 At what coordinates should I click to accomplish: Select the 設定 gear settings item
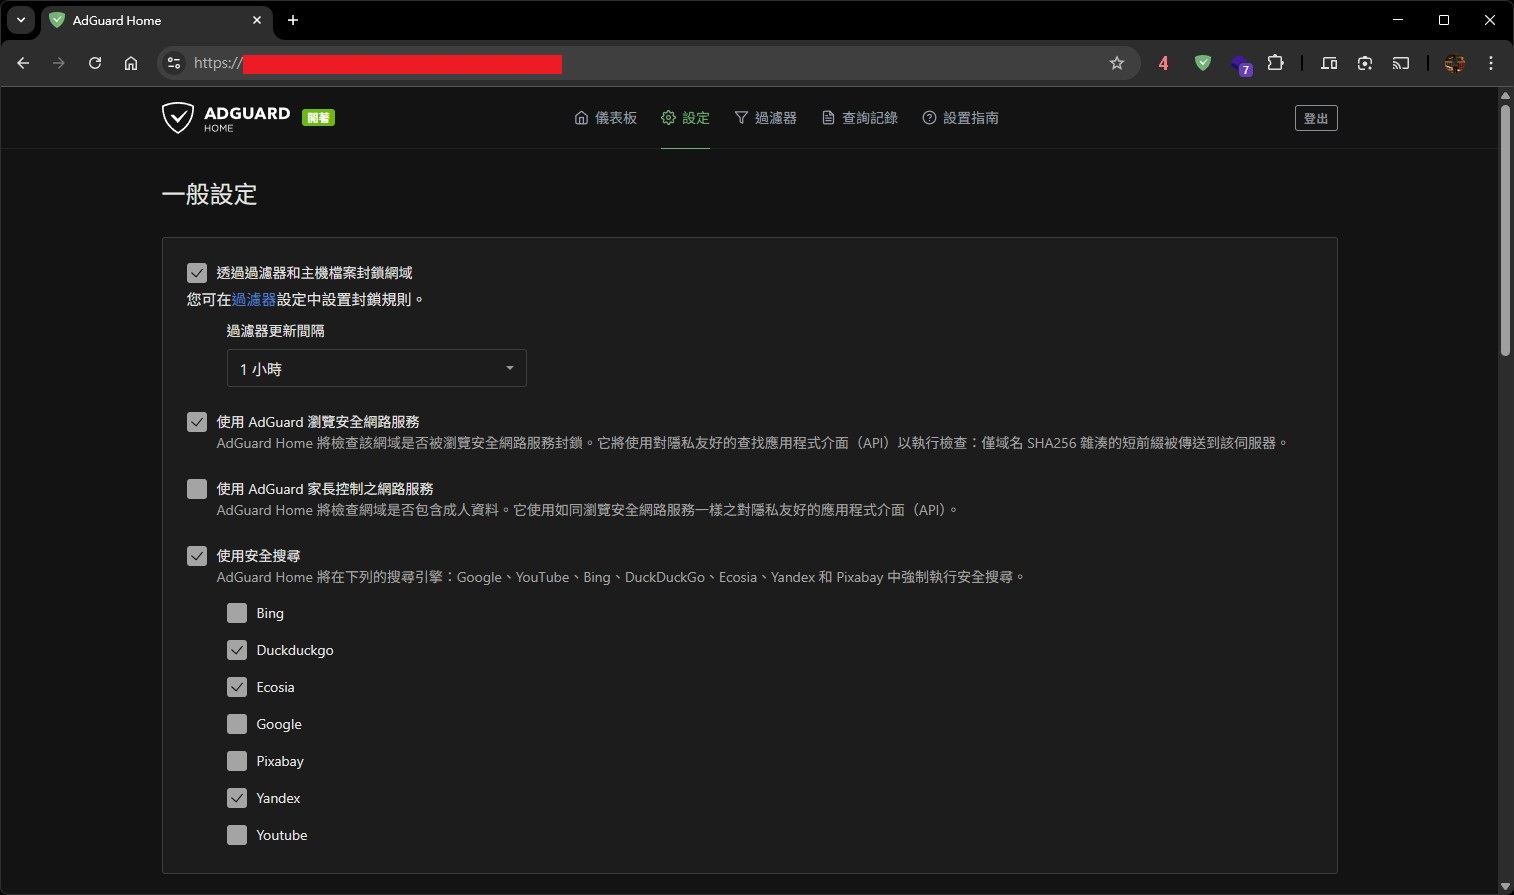685,117
